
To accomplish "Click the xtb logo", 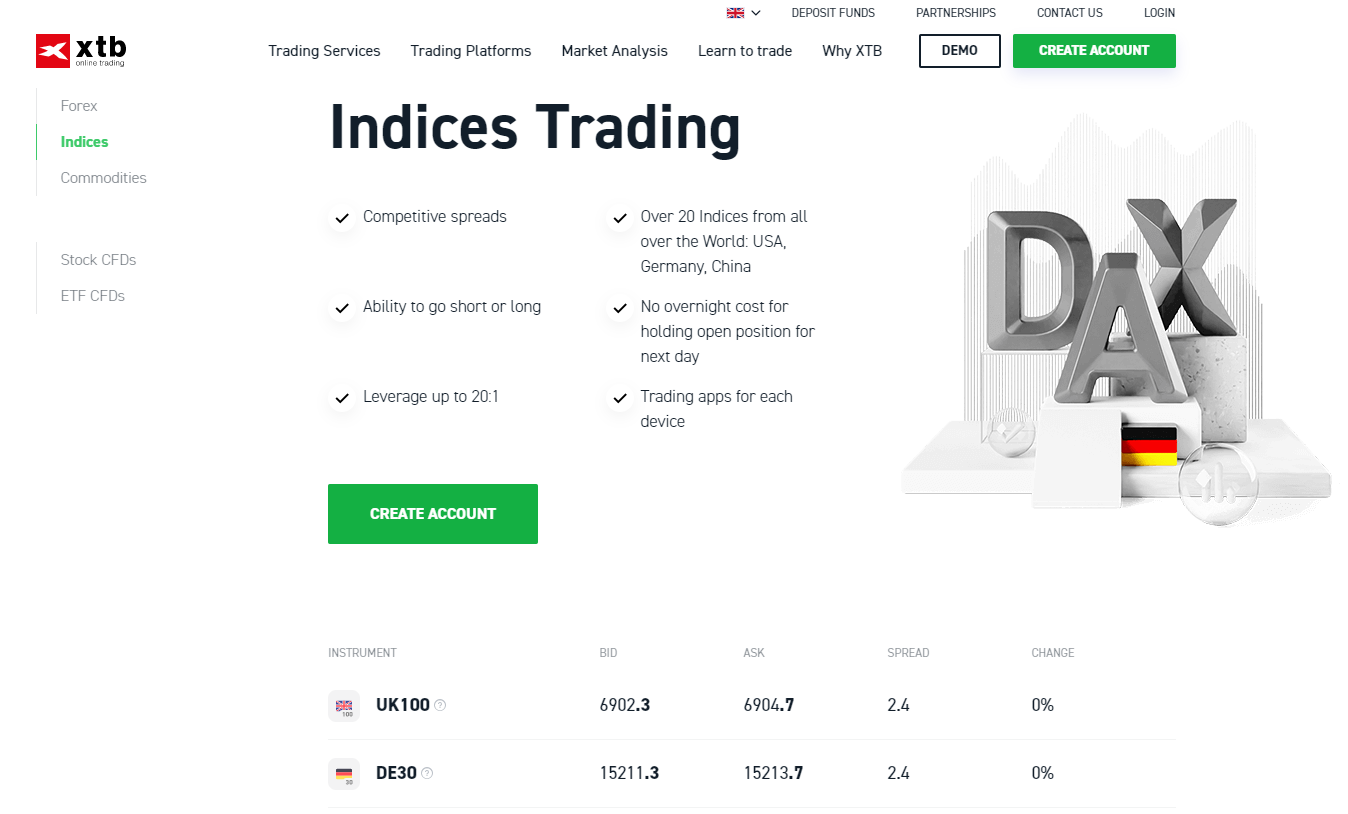I will click(80, 50).
